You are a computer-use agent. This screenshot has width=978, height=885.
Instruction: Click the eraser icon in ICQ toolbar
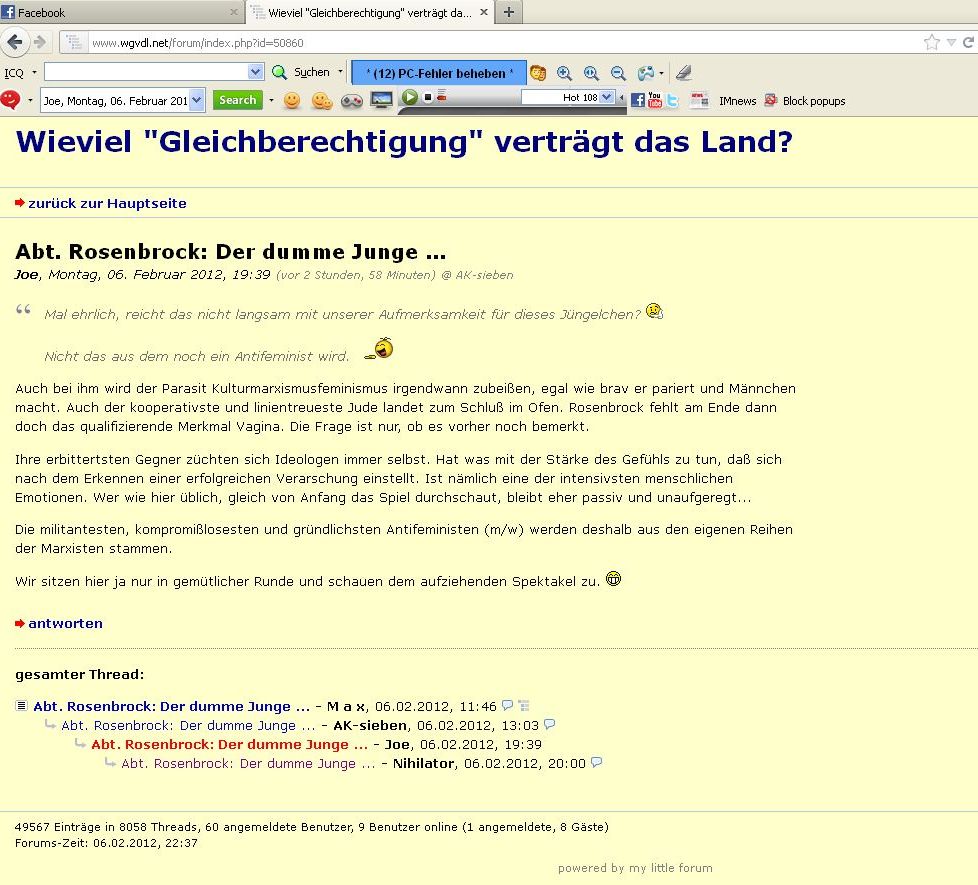pos(683,72)
